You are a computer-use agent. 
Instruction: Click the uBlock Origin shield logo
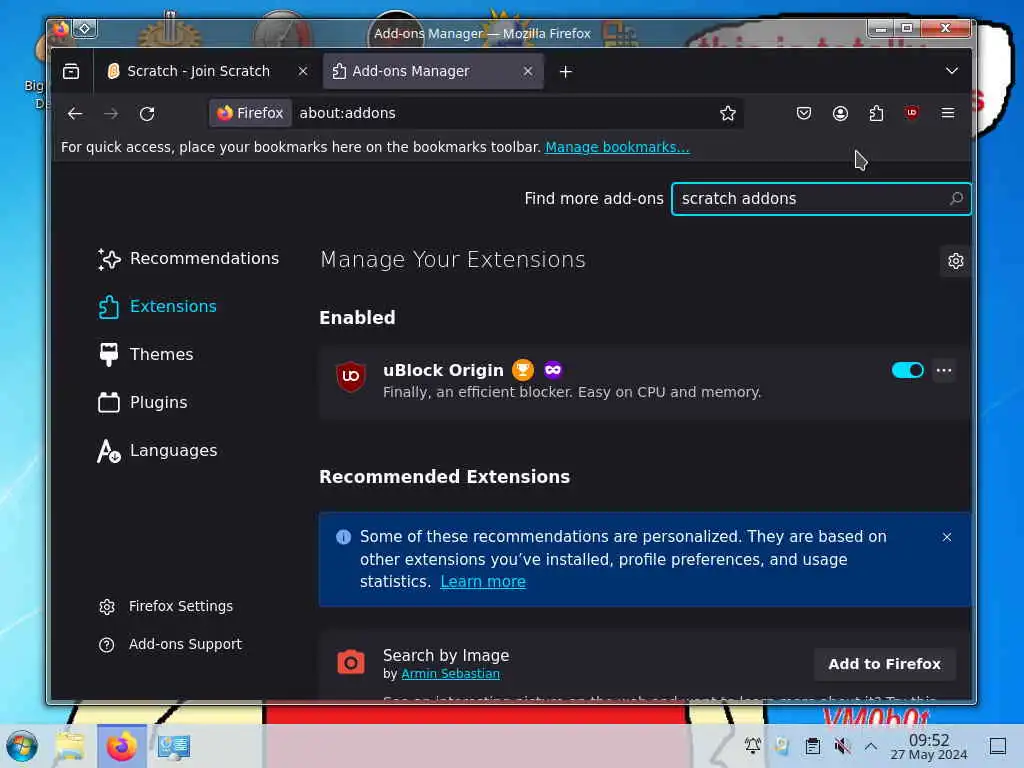click(351, 376)
